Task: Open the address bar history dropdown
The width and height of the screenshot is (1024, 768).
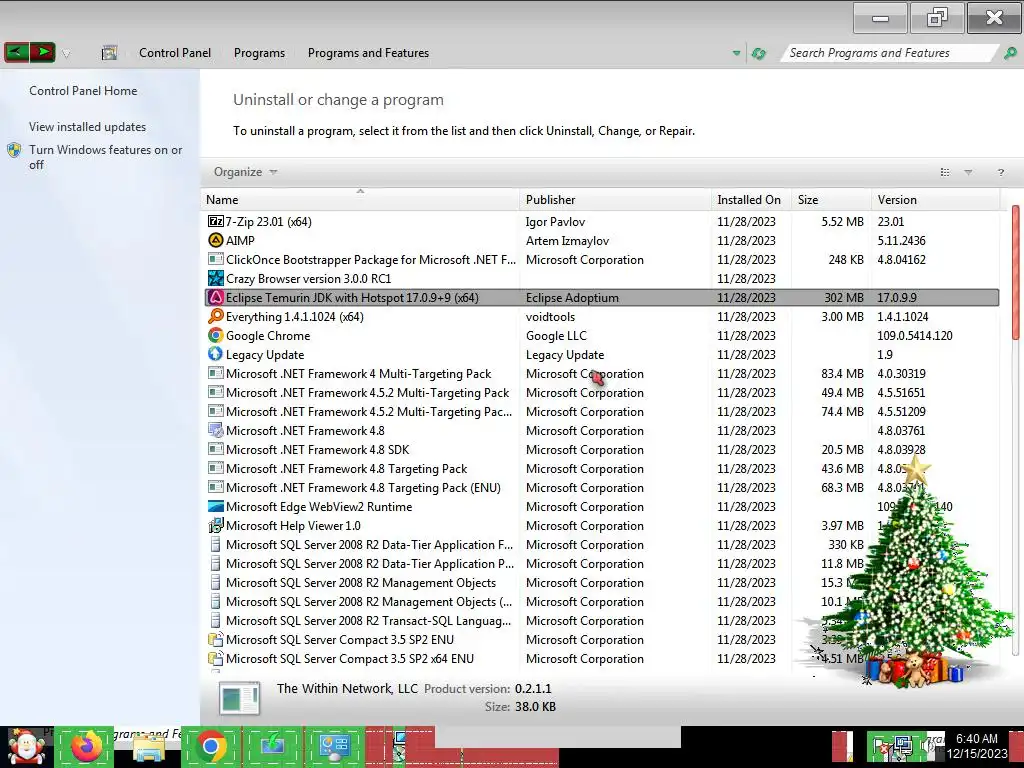Action: point(736,53)
